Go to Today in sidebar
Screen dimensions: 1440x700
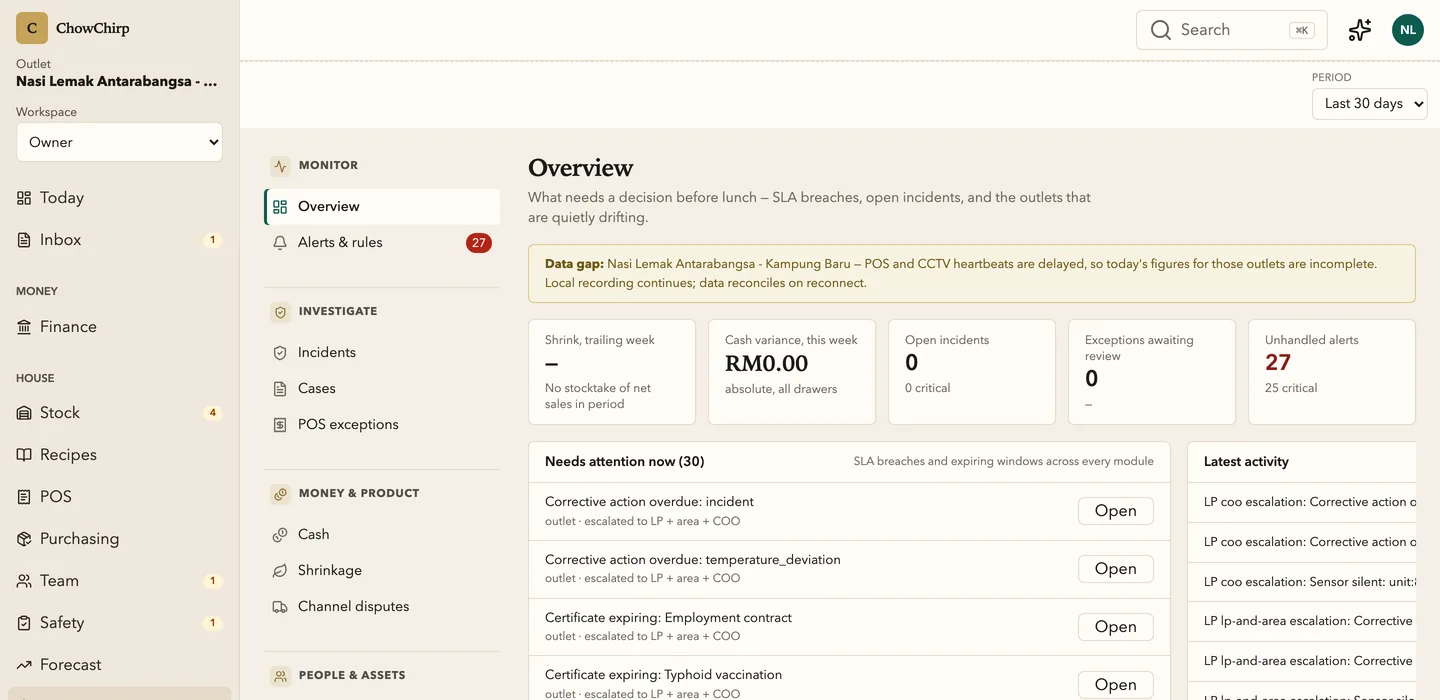119,198
